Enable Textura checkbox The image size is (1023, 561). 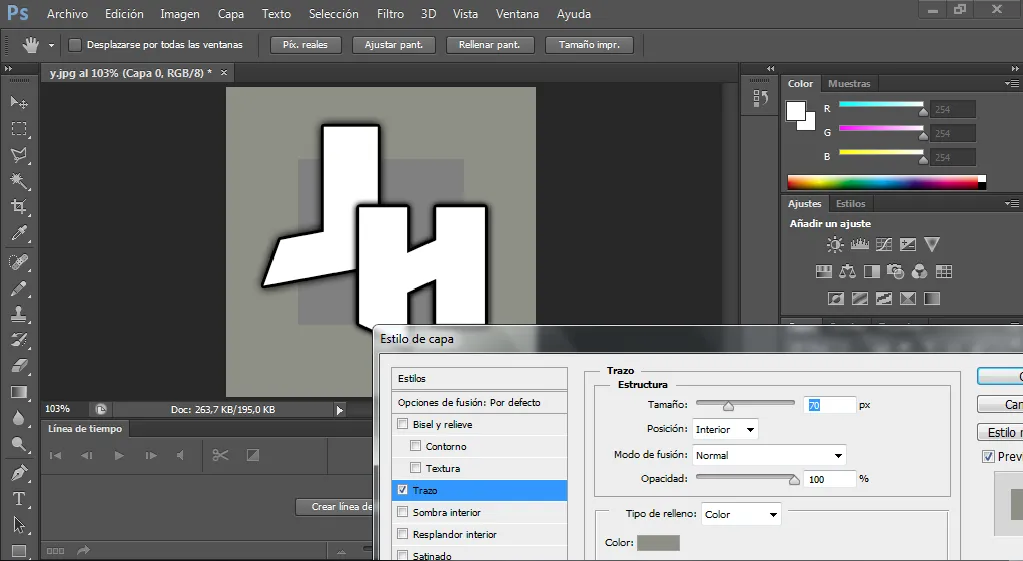(x=416, y=468)
